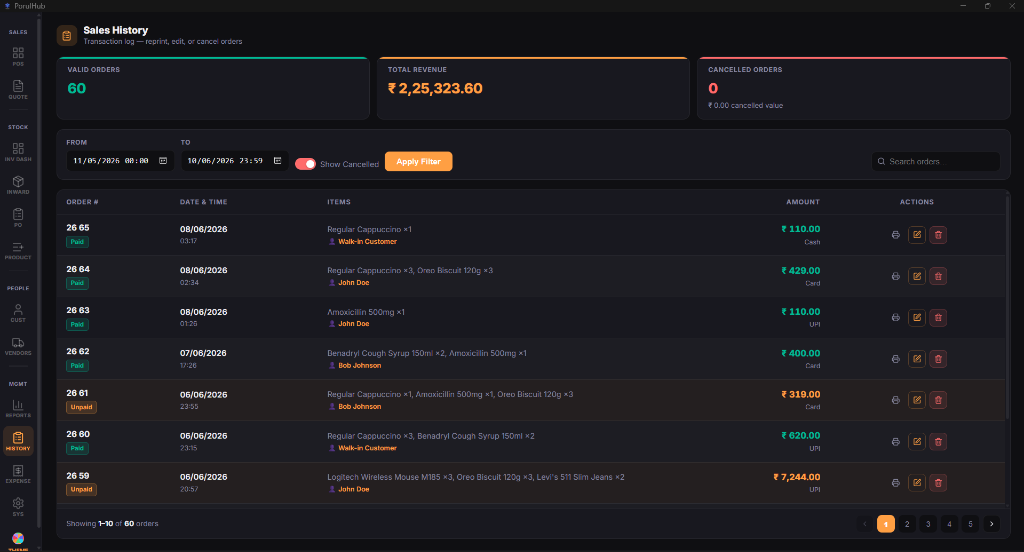Delete order 26 64
Viewport: 1024px width, 552px height.
tap(938, 276)
